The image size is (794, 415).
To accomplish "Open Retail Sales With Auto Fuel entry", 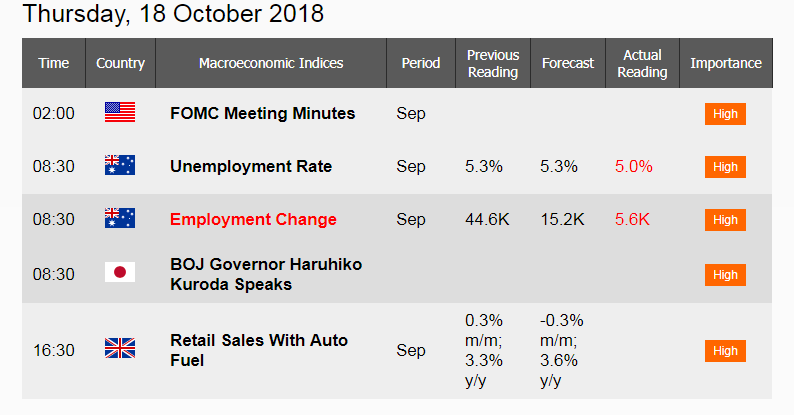I will 259,350.
